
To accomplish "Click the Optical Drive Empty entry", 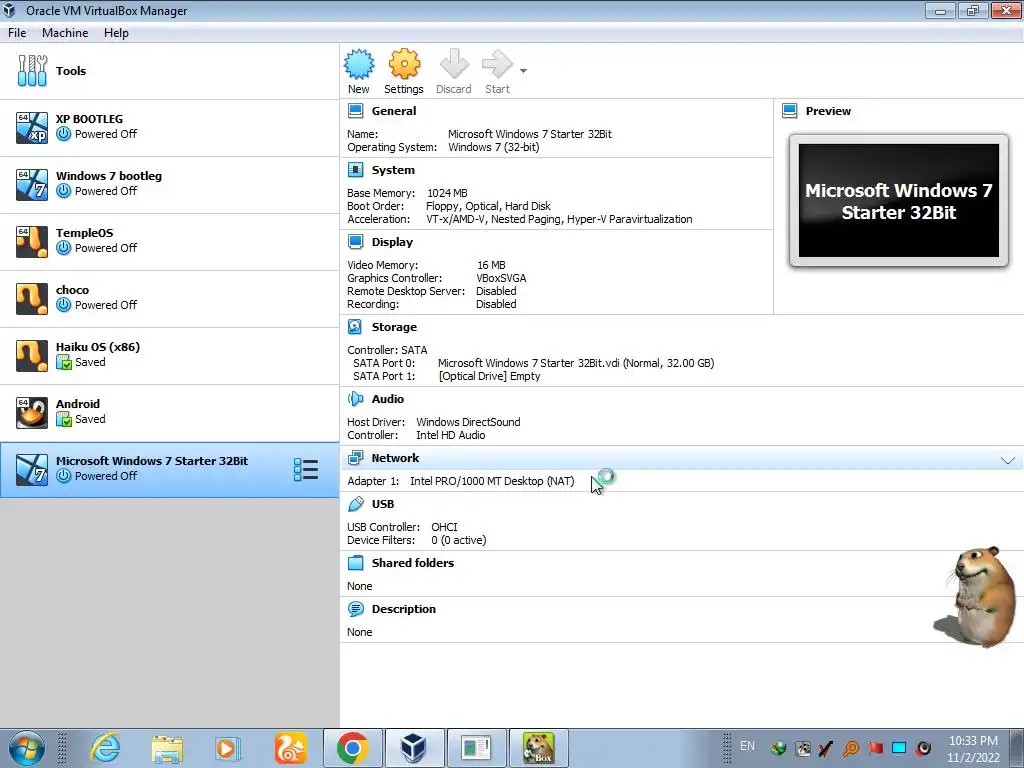I will point(489,376).
